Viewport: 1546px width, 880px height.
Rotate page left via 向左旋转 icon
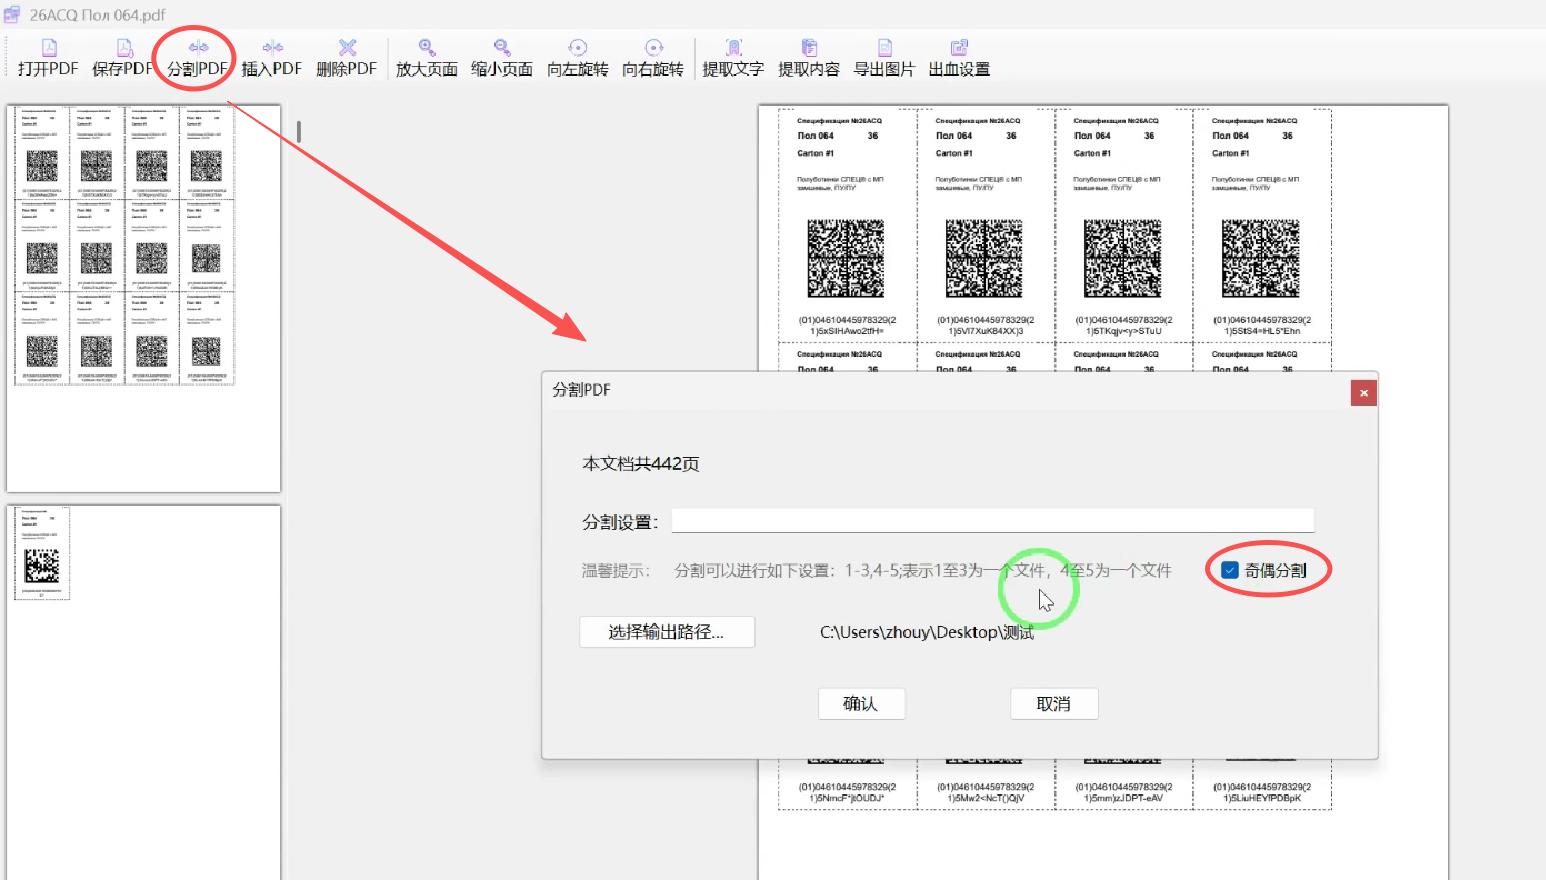point(577,57)
